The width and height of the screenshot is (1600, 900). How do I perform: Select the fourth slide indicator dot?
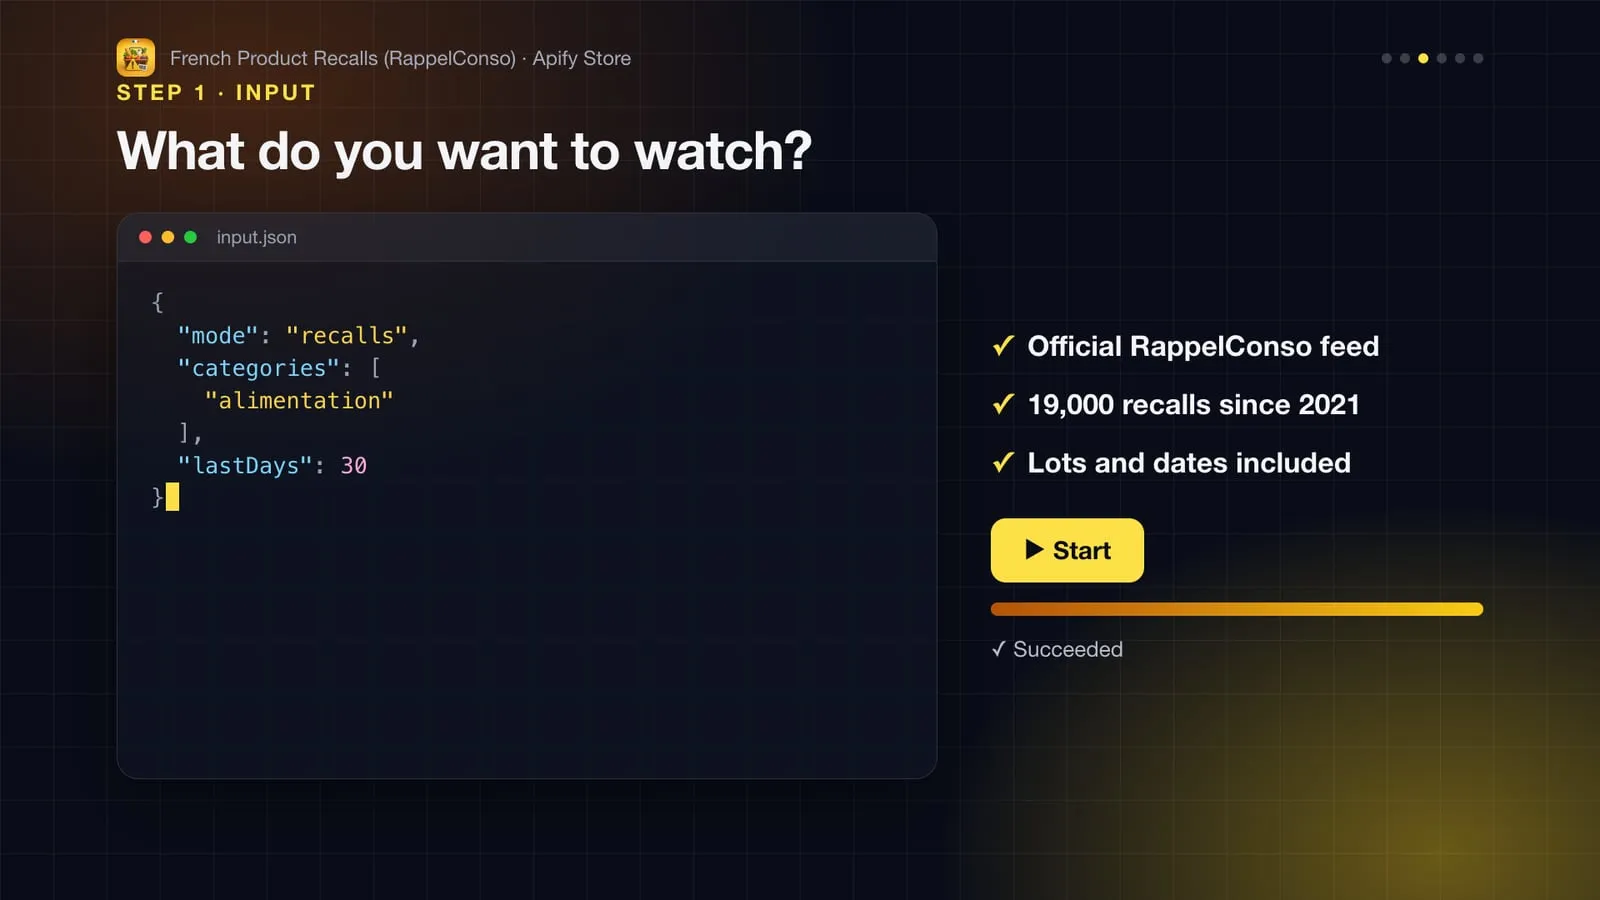[x=1441, y=58]
